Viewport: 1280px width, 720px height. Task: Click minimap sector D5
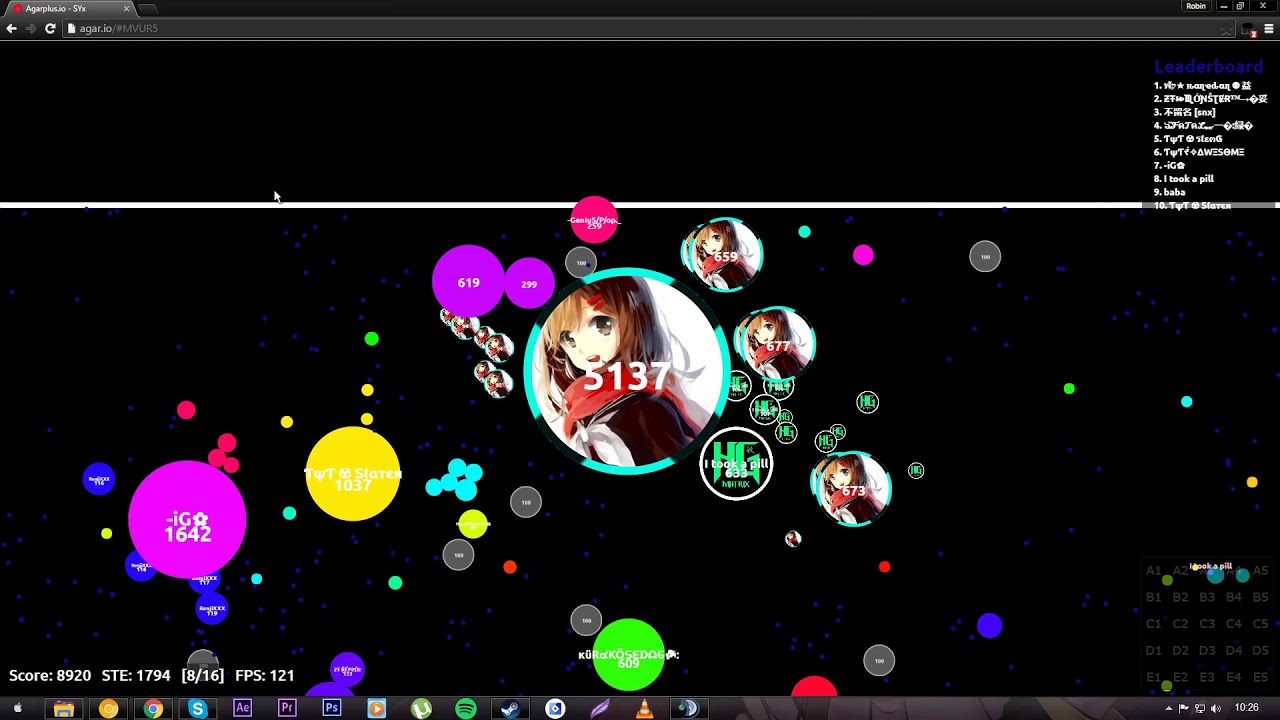(1260, 651)
